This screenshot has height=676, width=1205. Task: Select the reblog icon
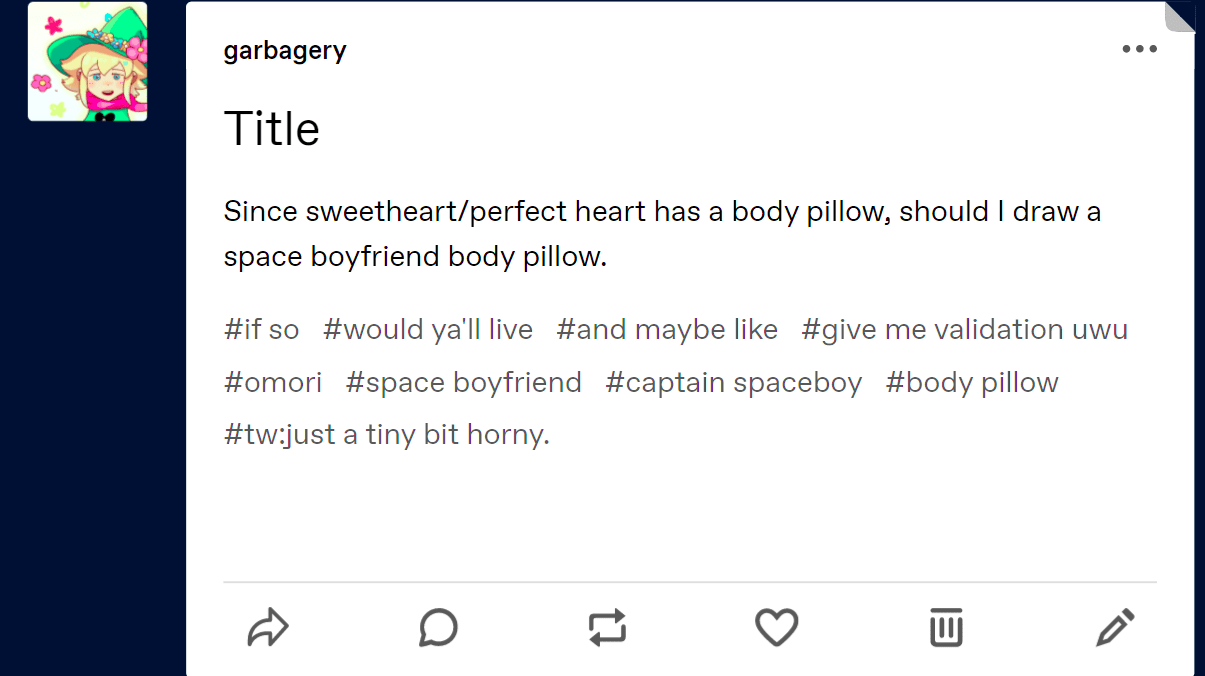pyautogui.click(x=607, y=628)
